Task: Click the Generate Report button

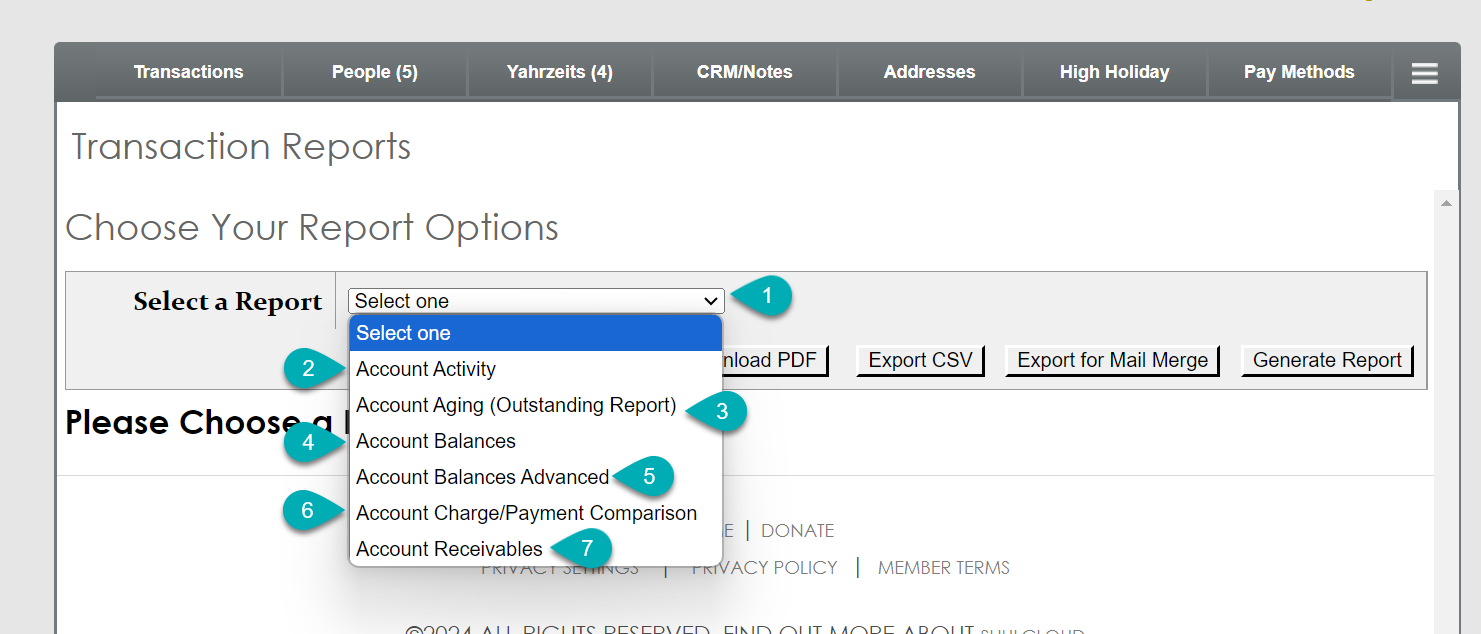Action: click(1327, 360)
